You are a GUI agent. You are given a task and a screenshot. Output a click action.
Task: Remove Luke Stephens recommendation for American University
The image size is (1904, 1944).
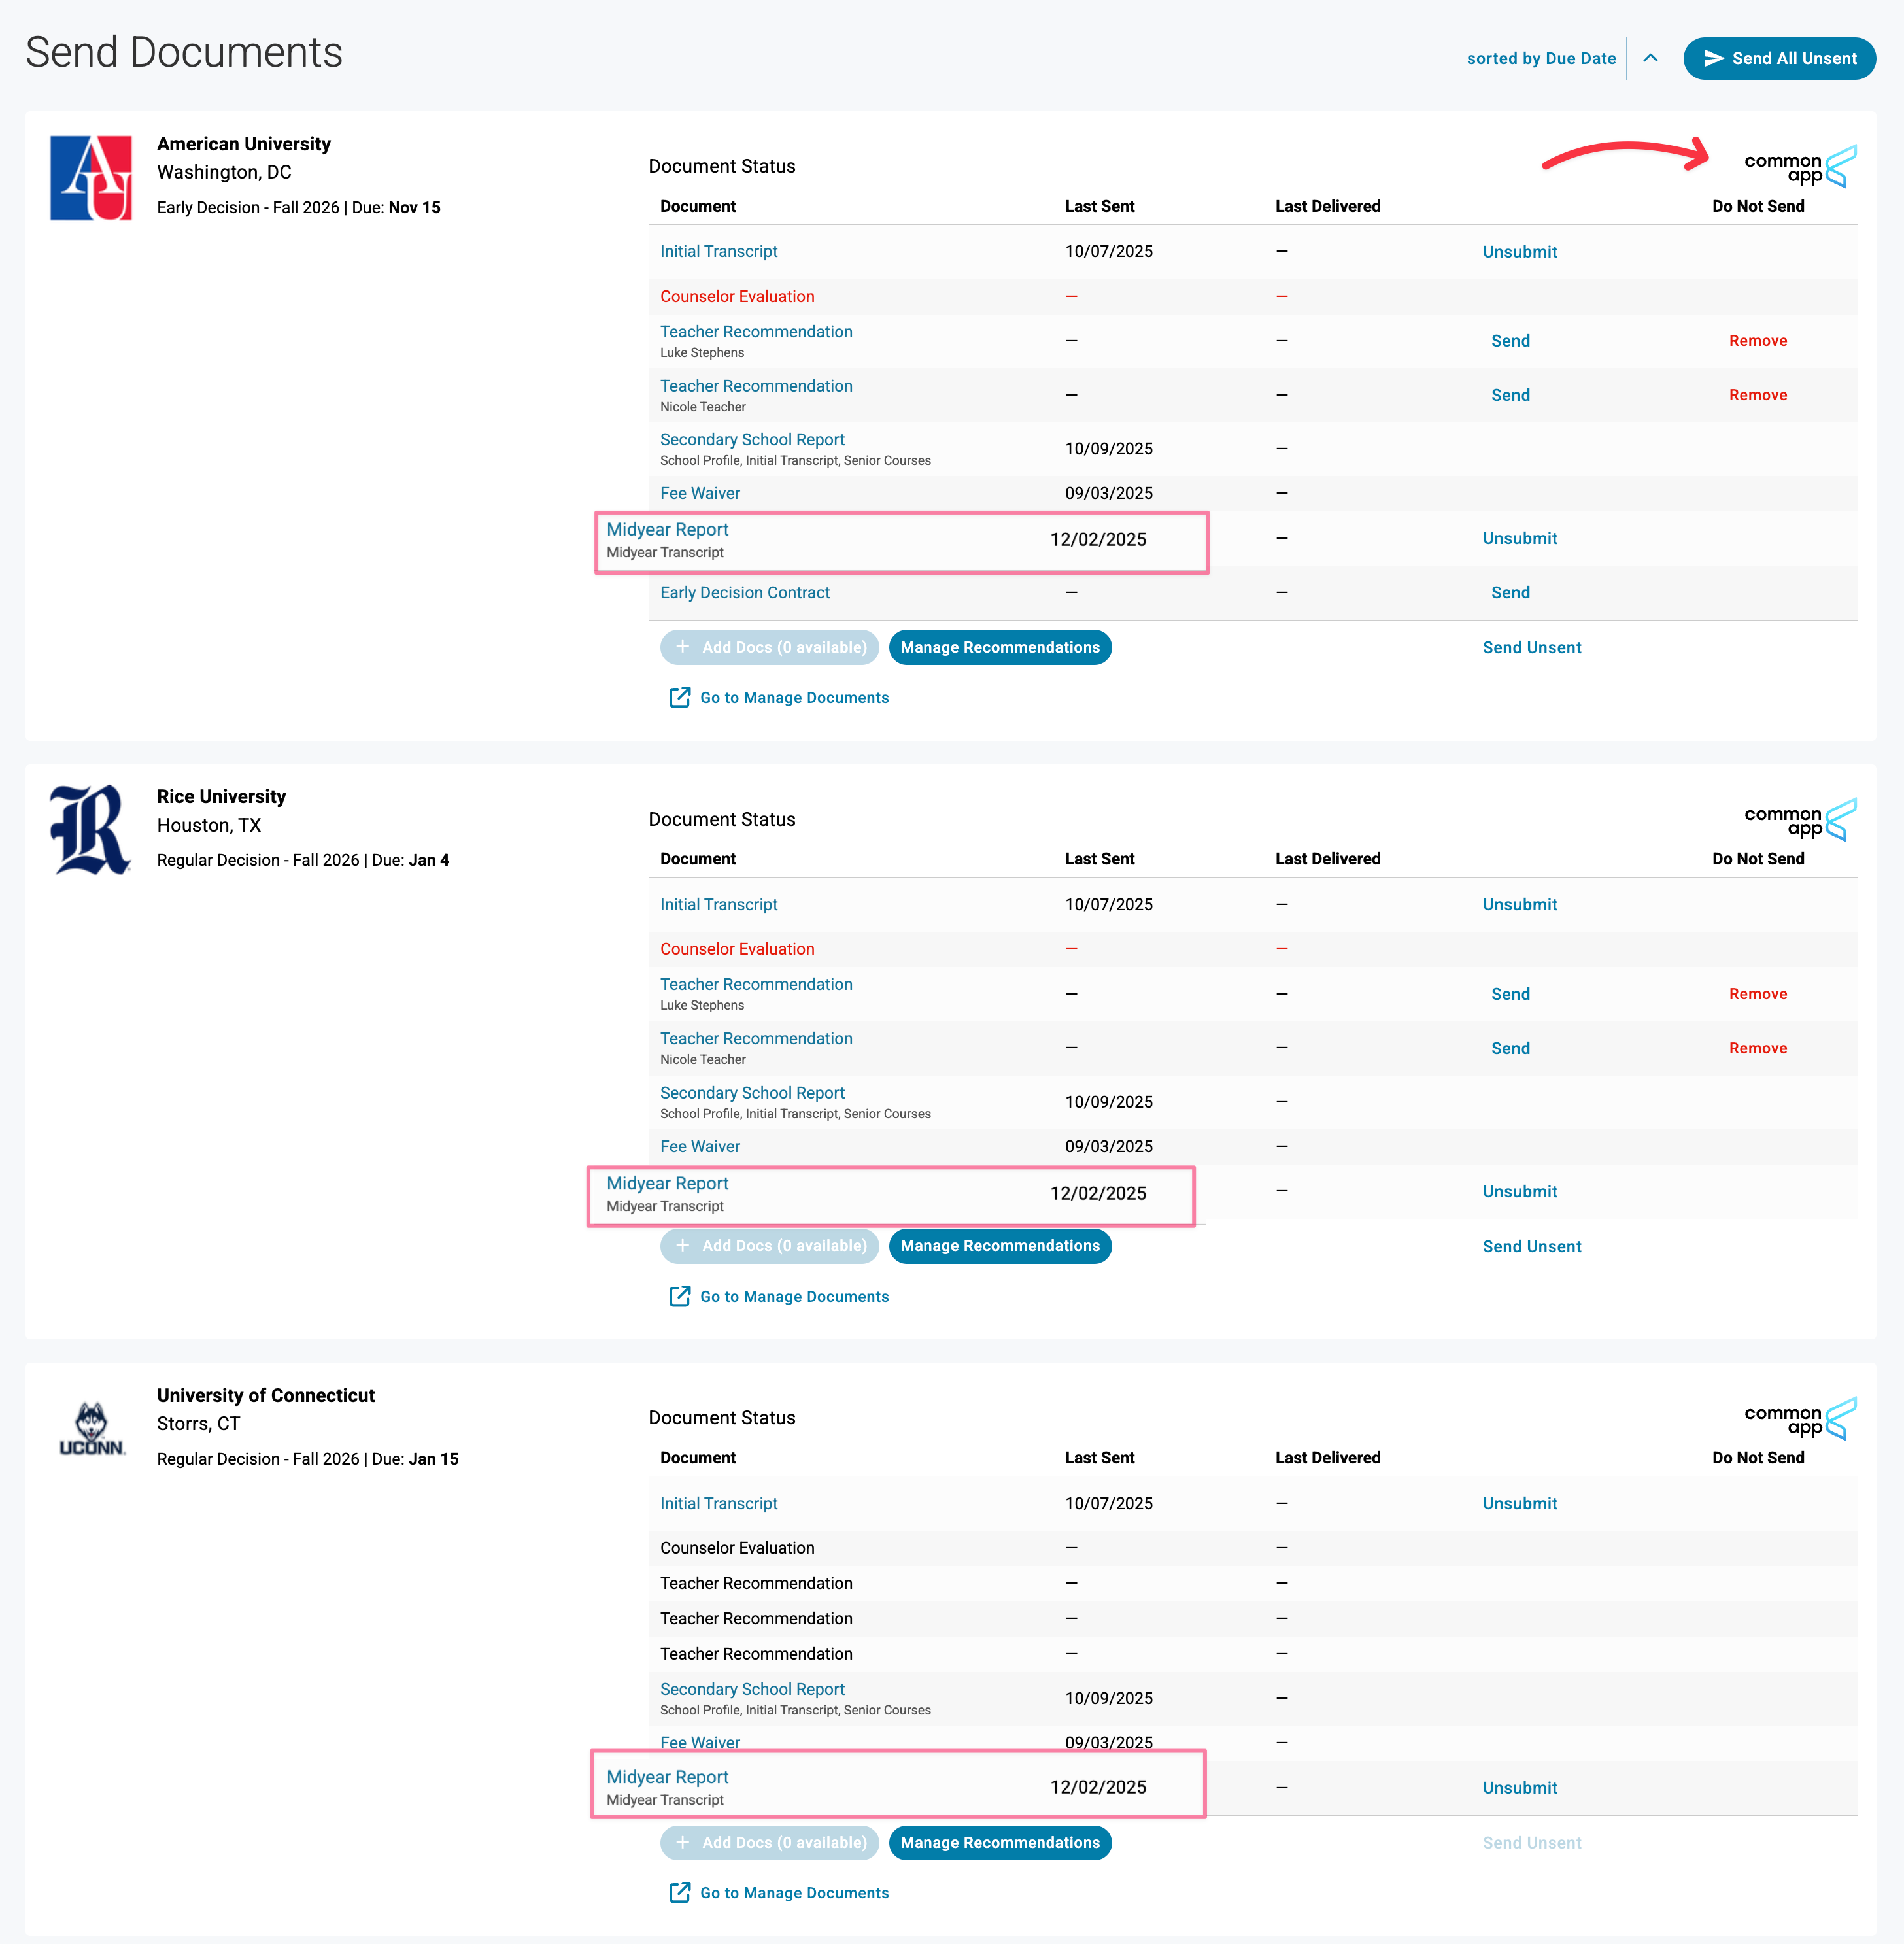click(x=1757, y=341)
